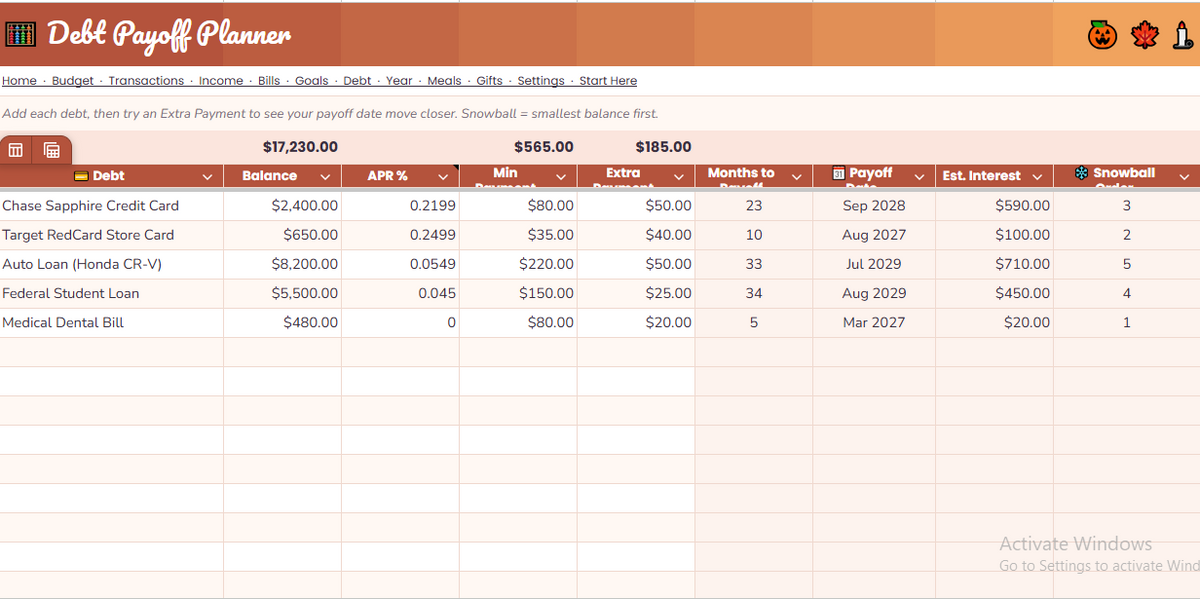
Task: Select the $590.00 estimated interest cell
Action: coord(994,205)
